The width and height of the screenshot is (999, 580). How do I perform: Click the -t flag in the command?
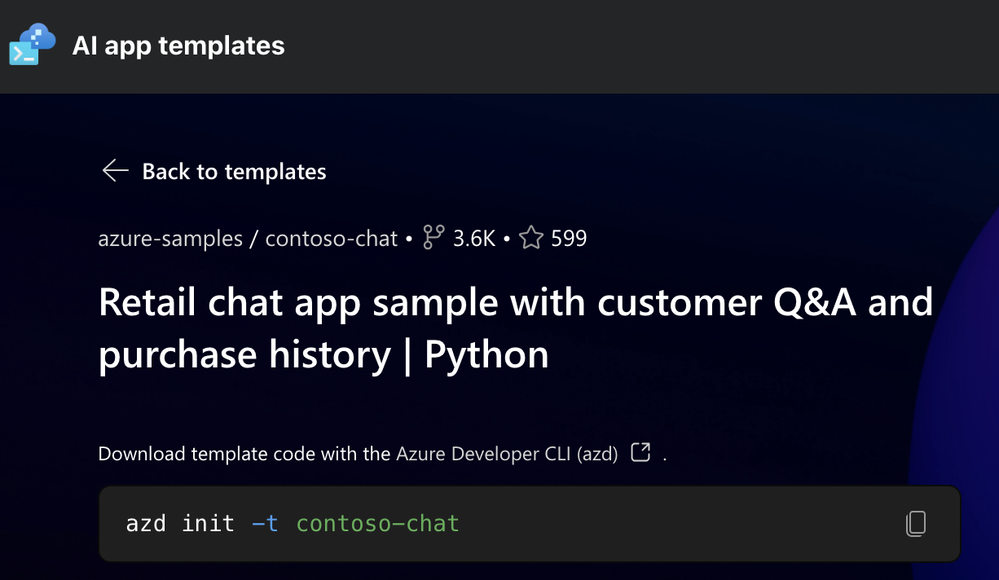tap(265, 523)
